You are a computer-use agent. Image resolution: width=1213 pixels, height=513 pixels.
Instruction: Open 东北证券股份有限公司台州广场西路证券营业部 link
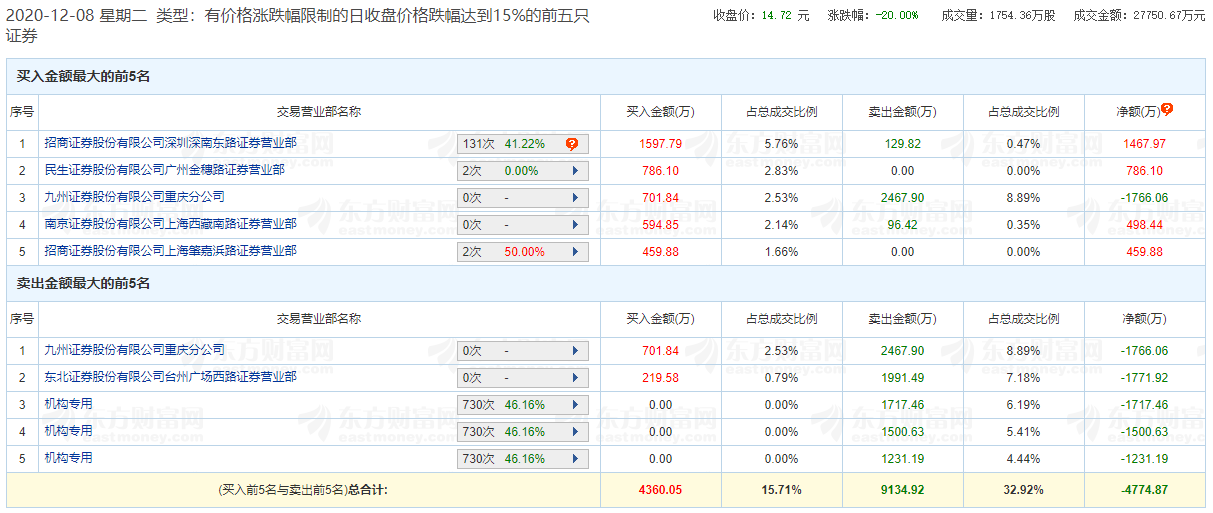tap(170, 377)
